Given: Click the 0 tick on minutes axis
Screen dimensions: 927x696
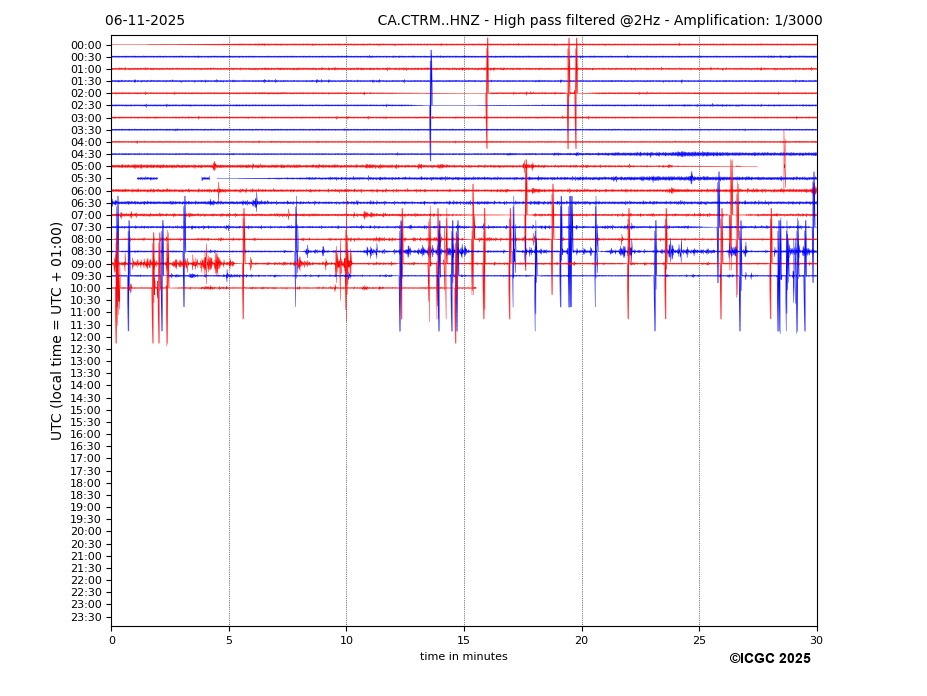Looking at the screenshot, I should [112, 640].
